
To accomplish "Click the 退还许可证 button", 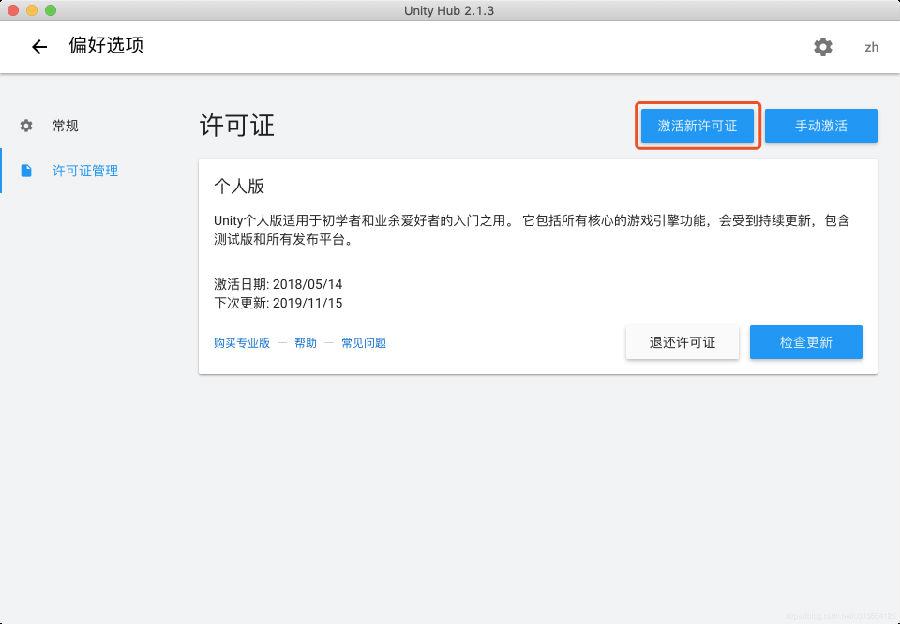I will pyautogui.click(x=682, y=342).
